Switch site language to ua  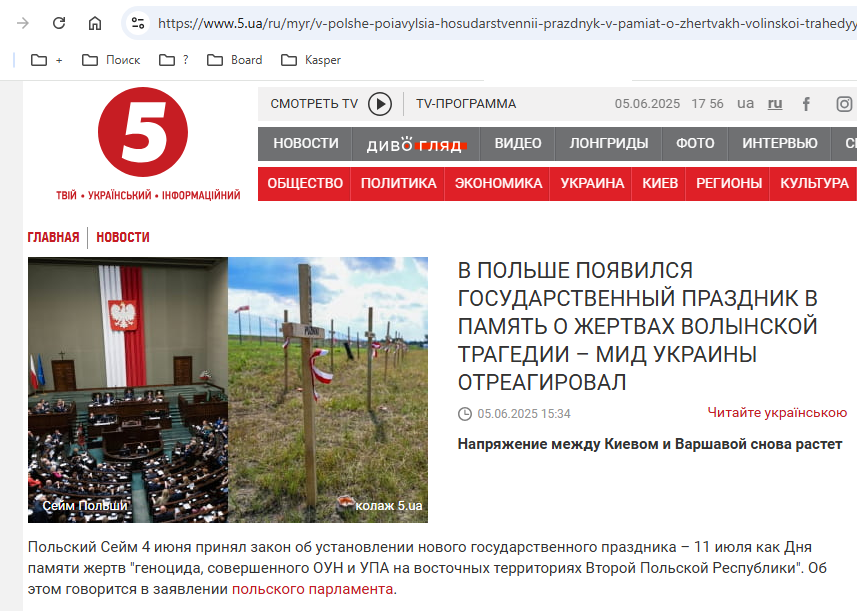click(746, 103)
